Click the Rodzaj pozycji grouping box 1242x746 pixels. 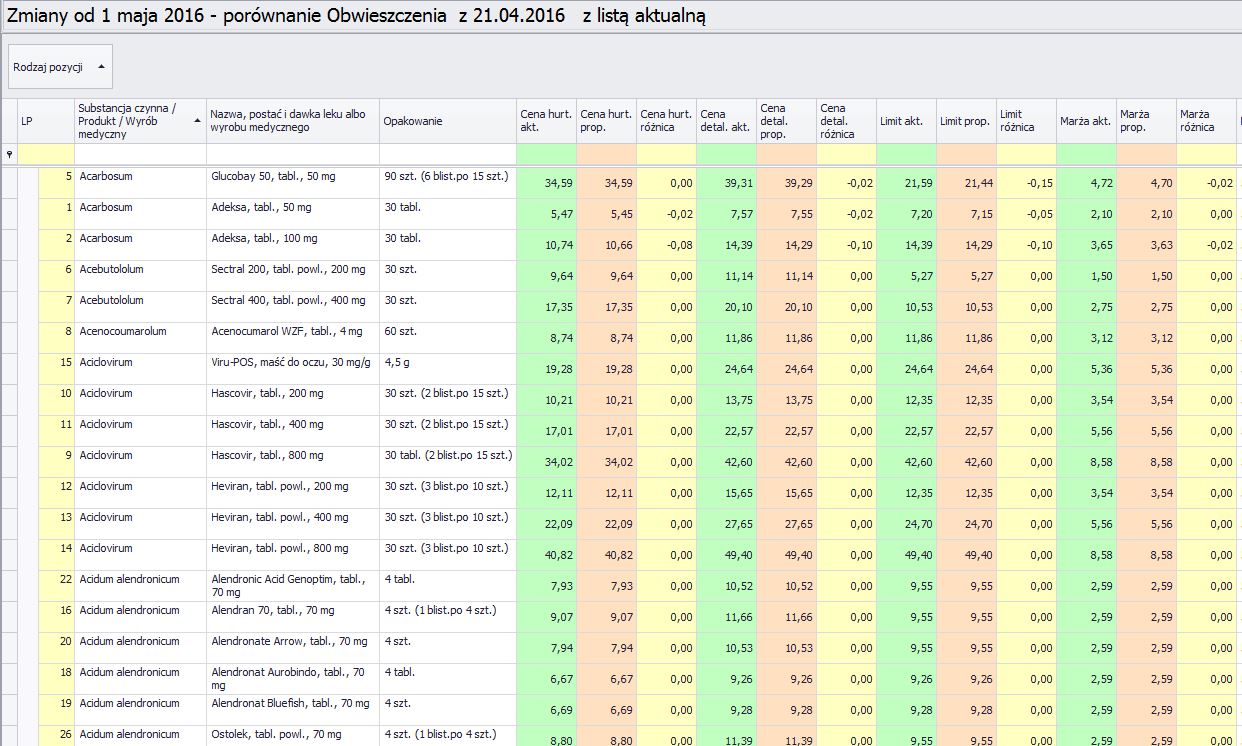click(60, 67)
